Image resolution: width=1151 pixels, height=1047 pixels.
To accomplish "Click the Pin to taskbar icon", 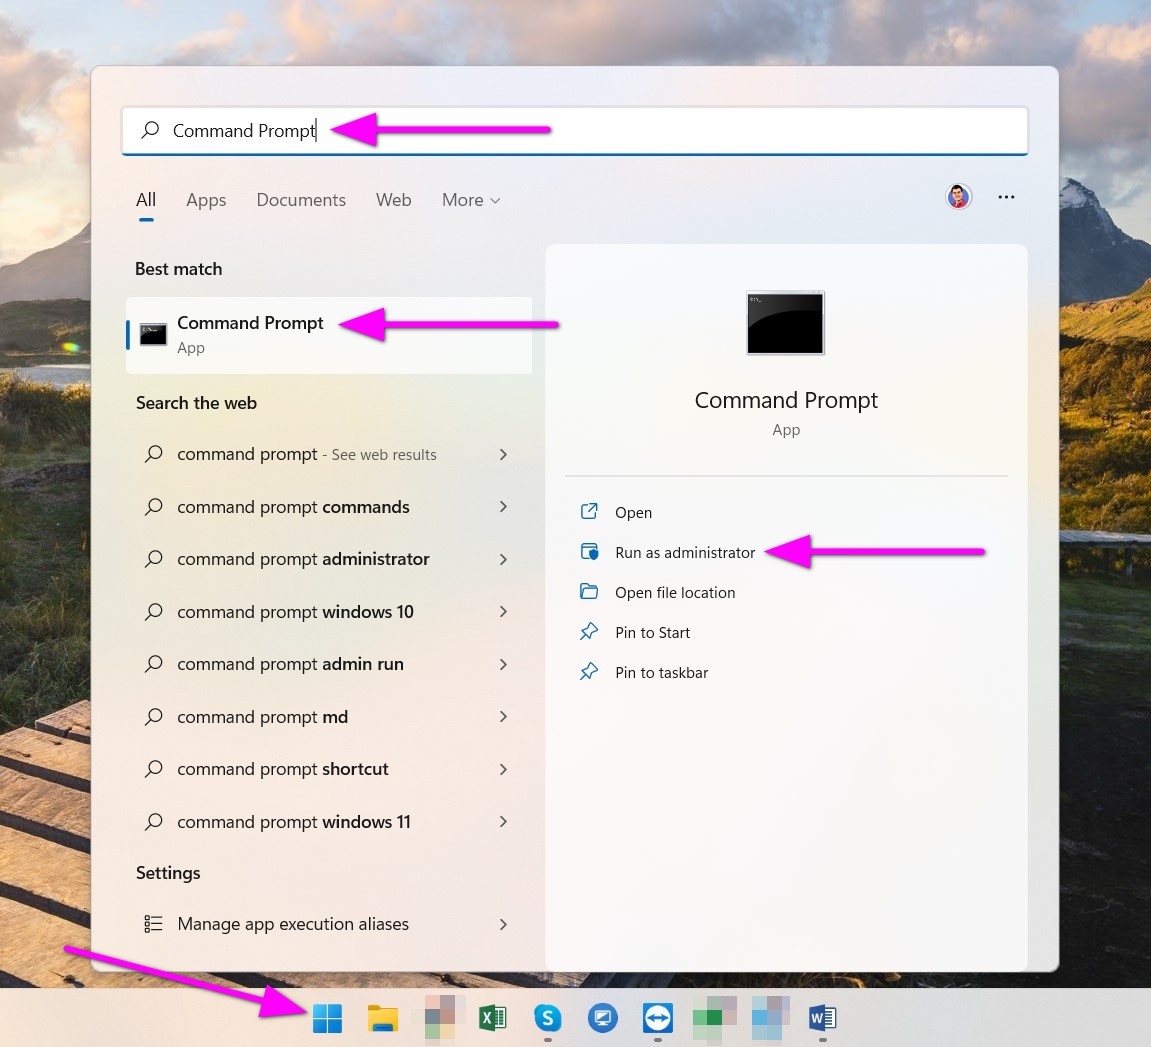I will [590, 672].
